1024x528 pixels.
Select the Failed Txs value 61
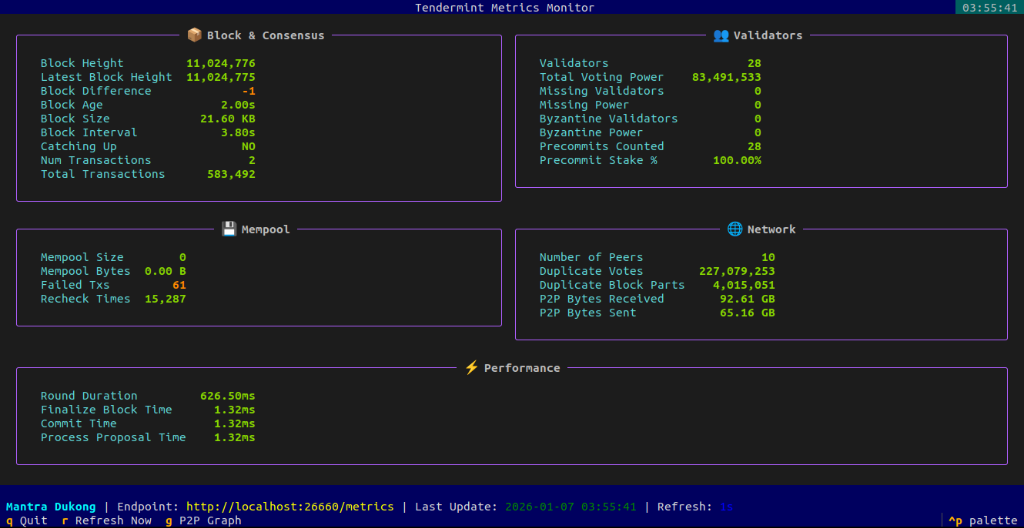point(180,285)
